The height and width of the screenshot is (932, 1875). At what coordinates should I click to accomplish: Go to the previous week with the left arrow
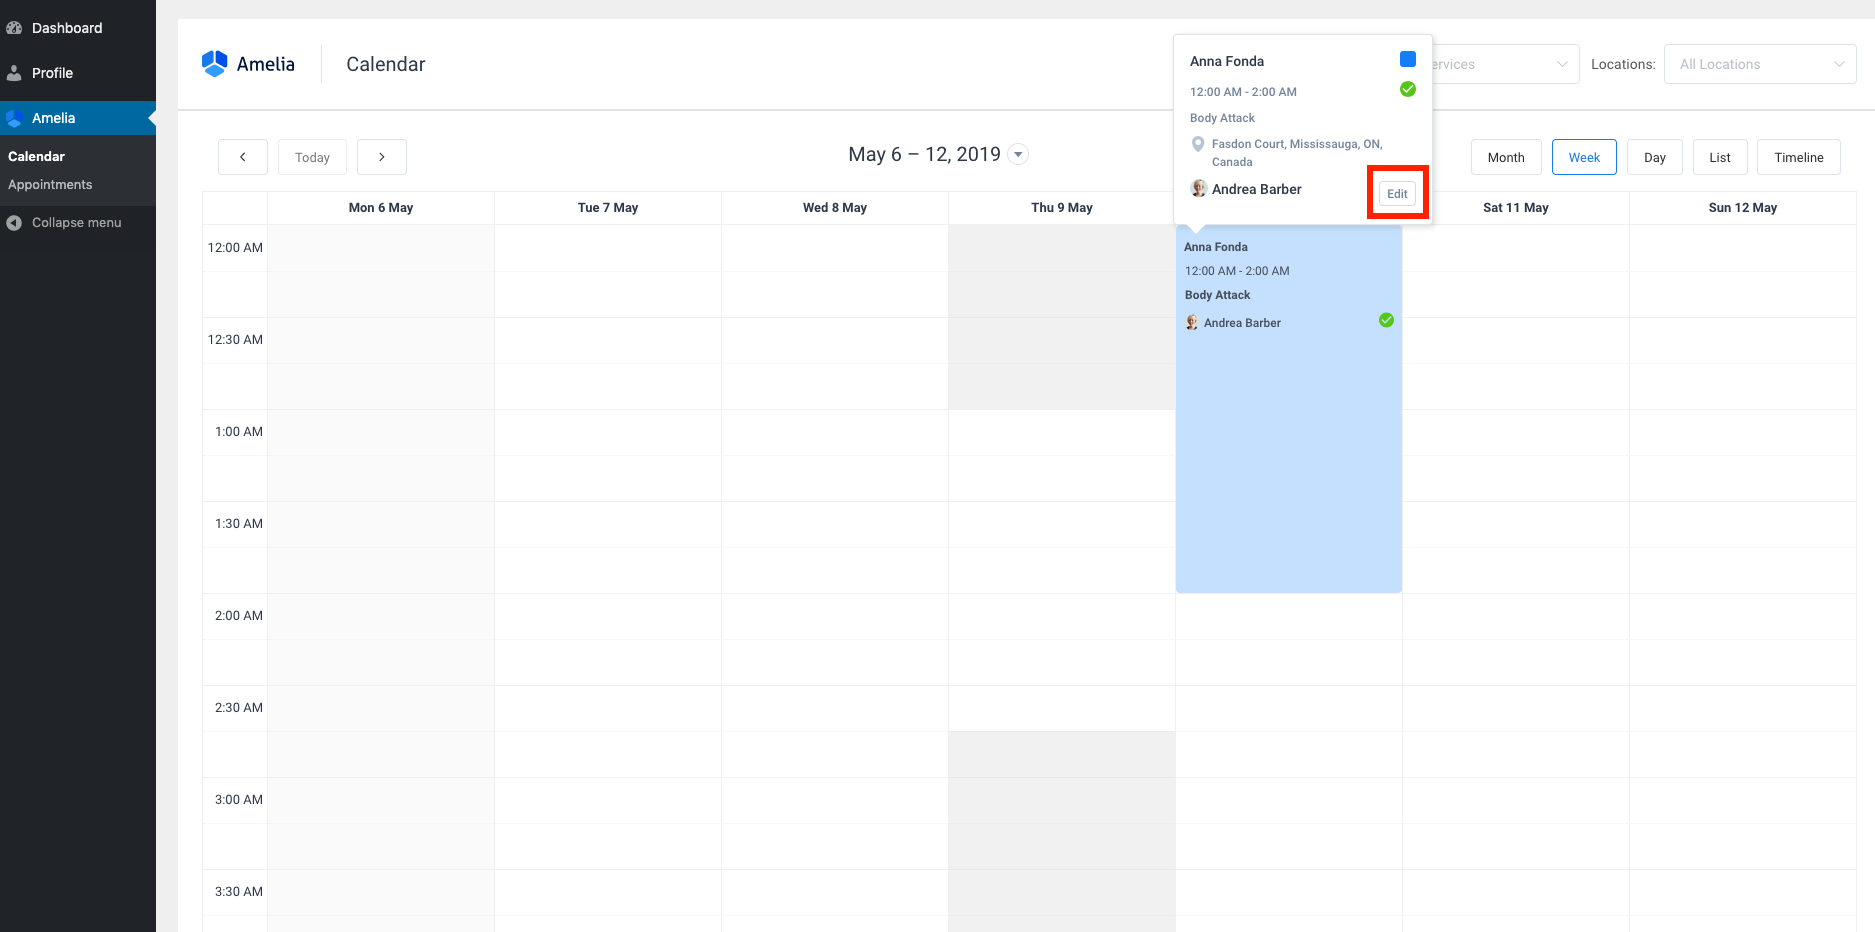(x=242, y=156)
